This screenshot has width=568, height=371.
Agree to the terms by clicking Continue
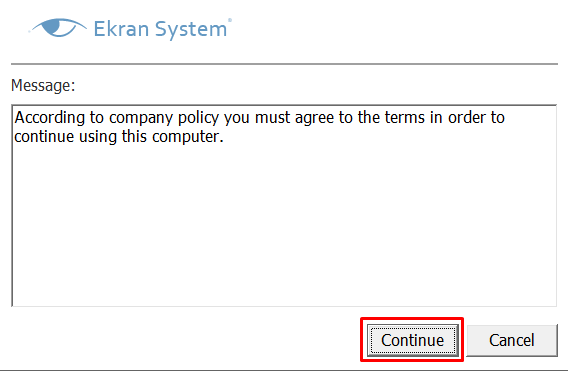pyautogui.click(x=413, y=340)
